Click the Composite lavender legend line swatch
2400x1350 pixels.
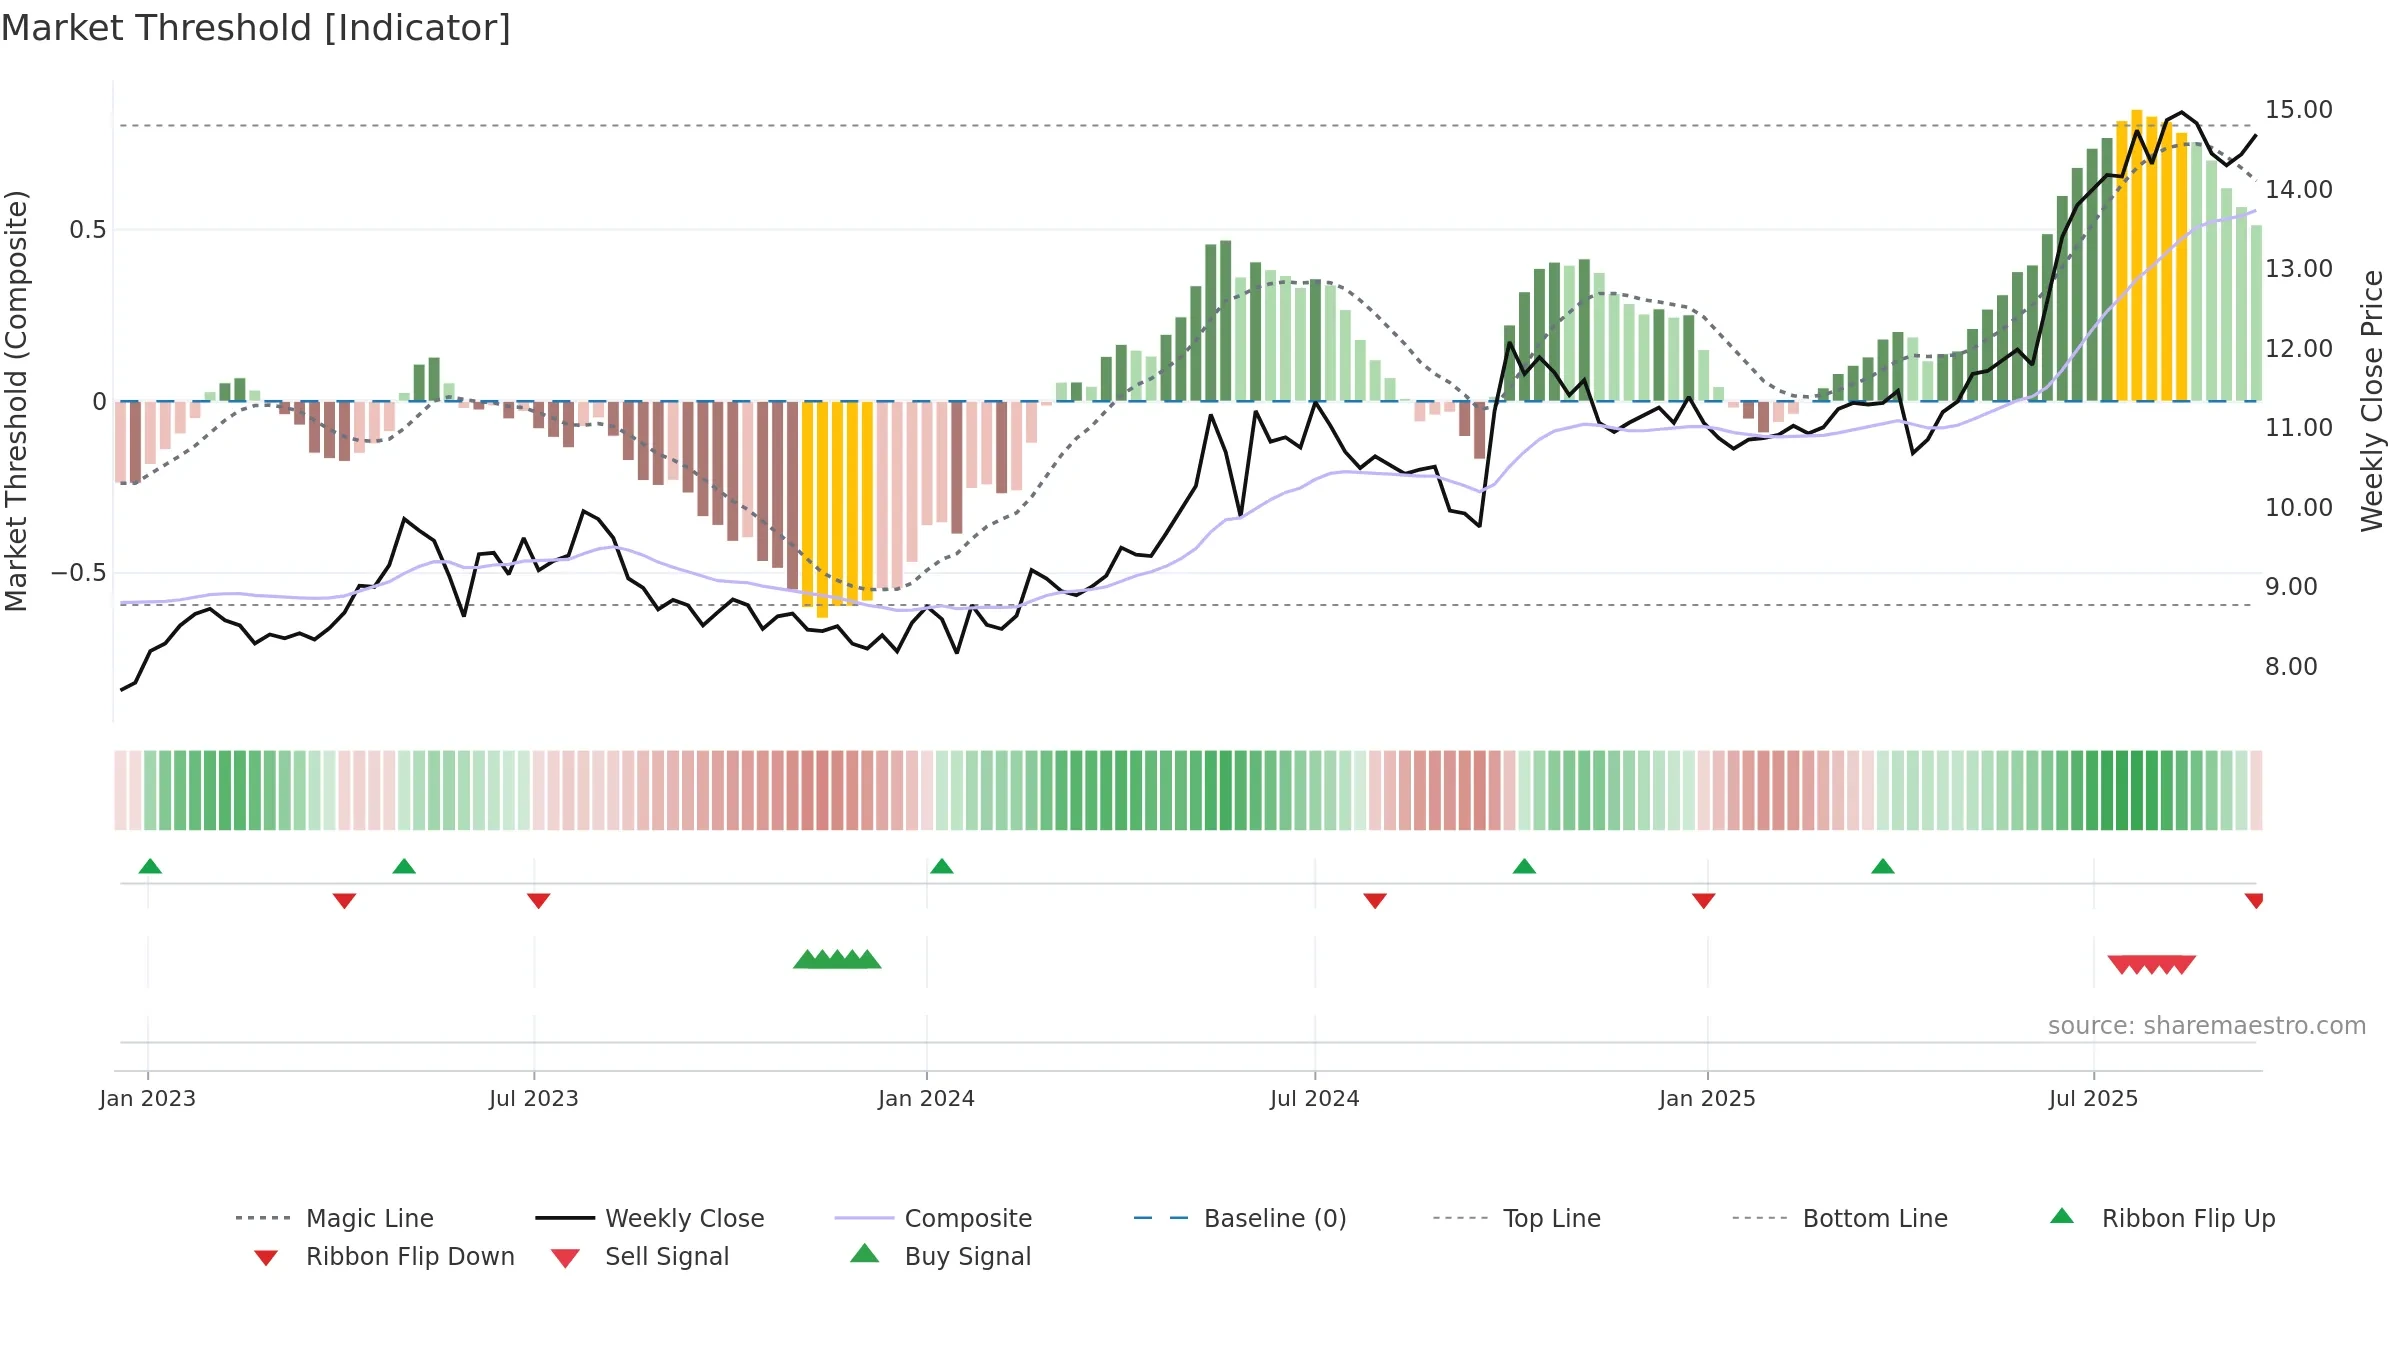(864, 1218)
